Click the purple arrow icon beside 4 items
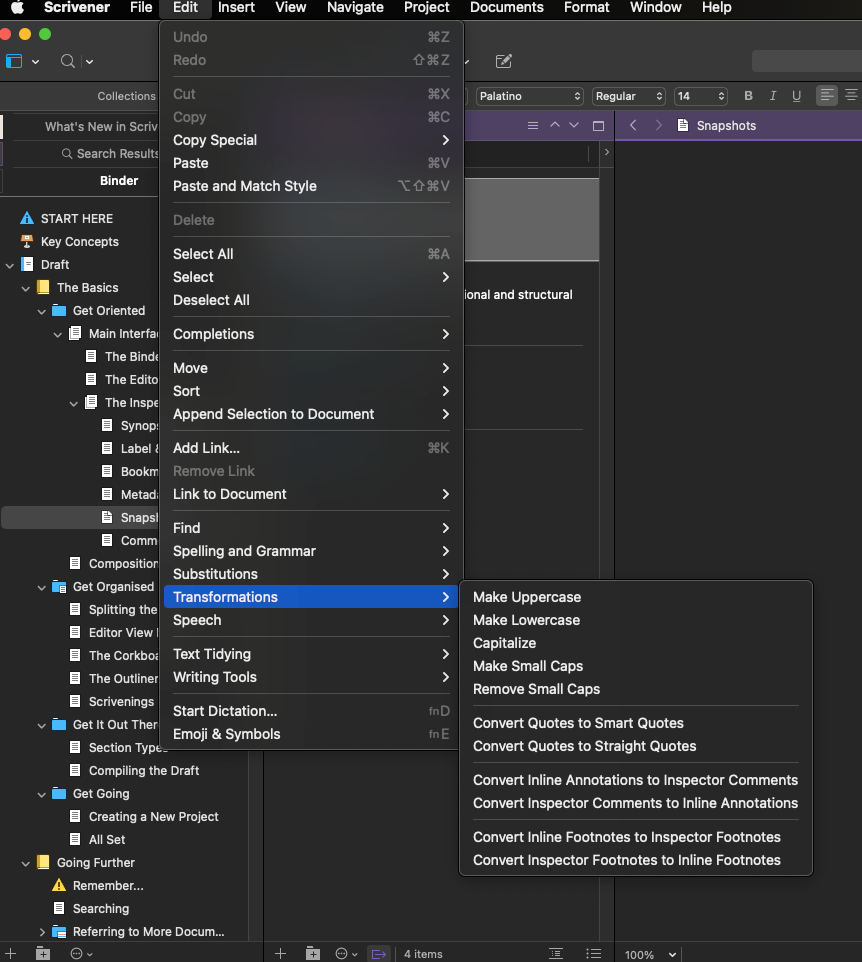The image size is (862, 962). pyautogui.click(x=379, y=954)
